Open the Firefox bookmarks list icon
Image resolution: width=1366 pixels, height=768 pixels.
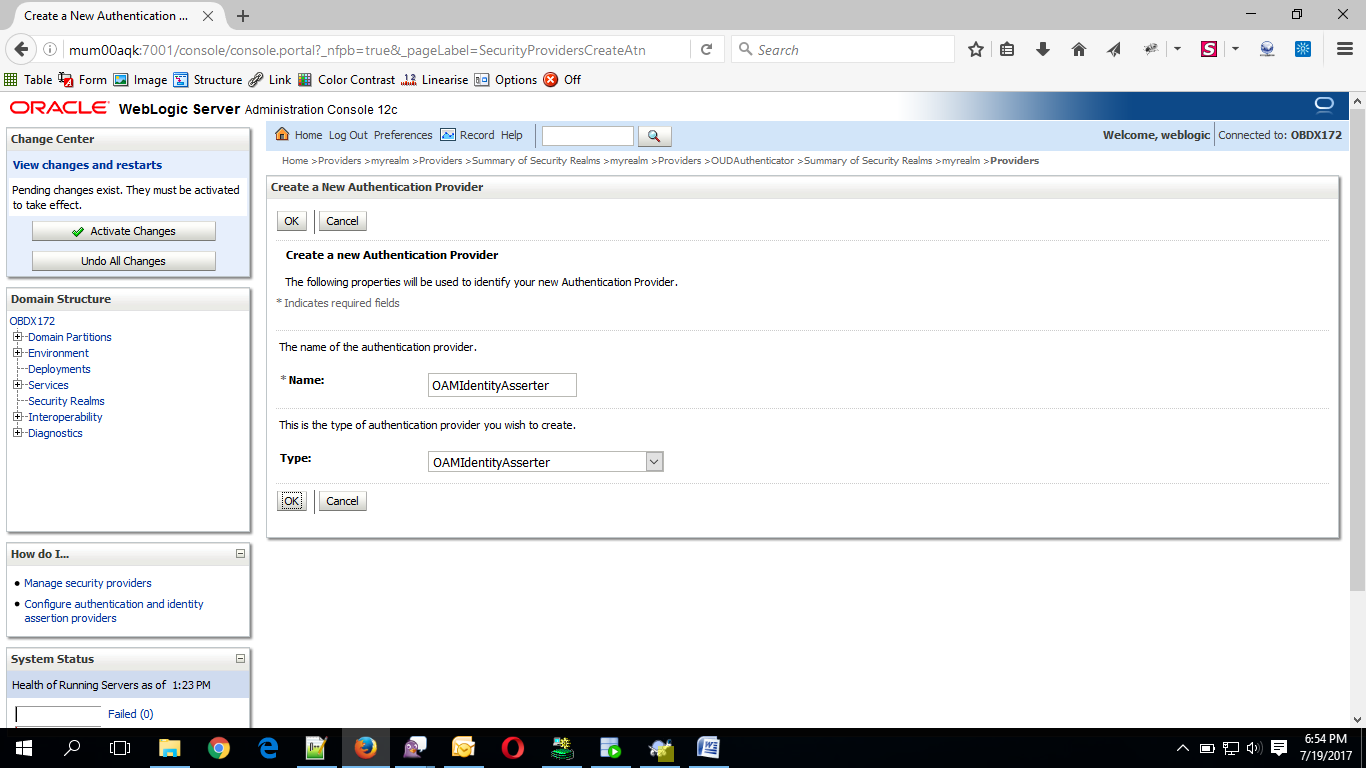coord(1007,49)
